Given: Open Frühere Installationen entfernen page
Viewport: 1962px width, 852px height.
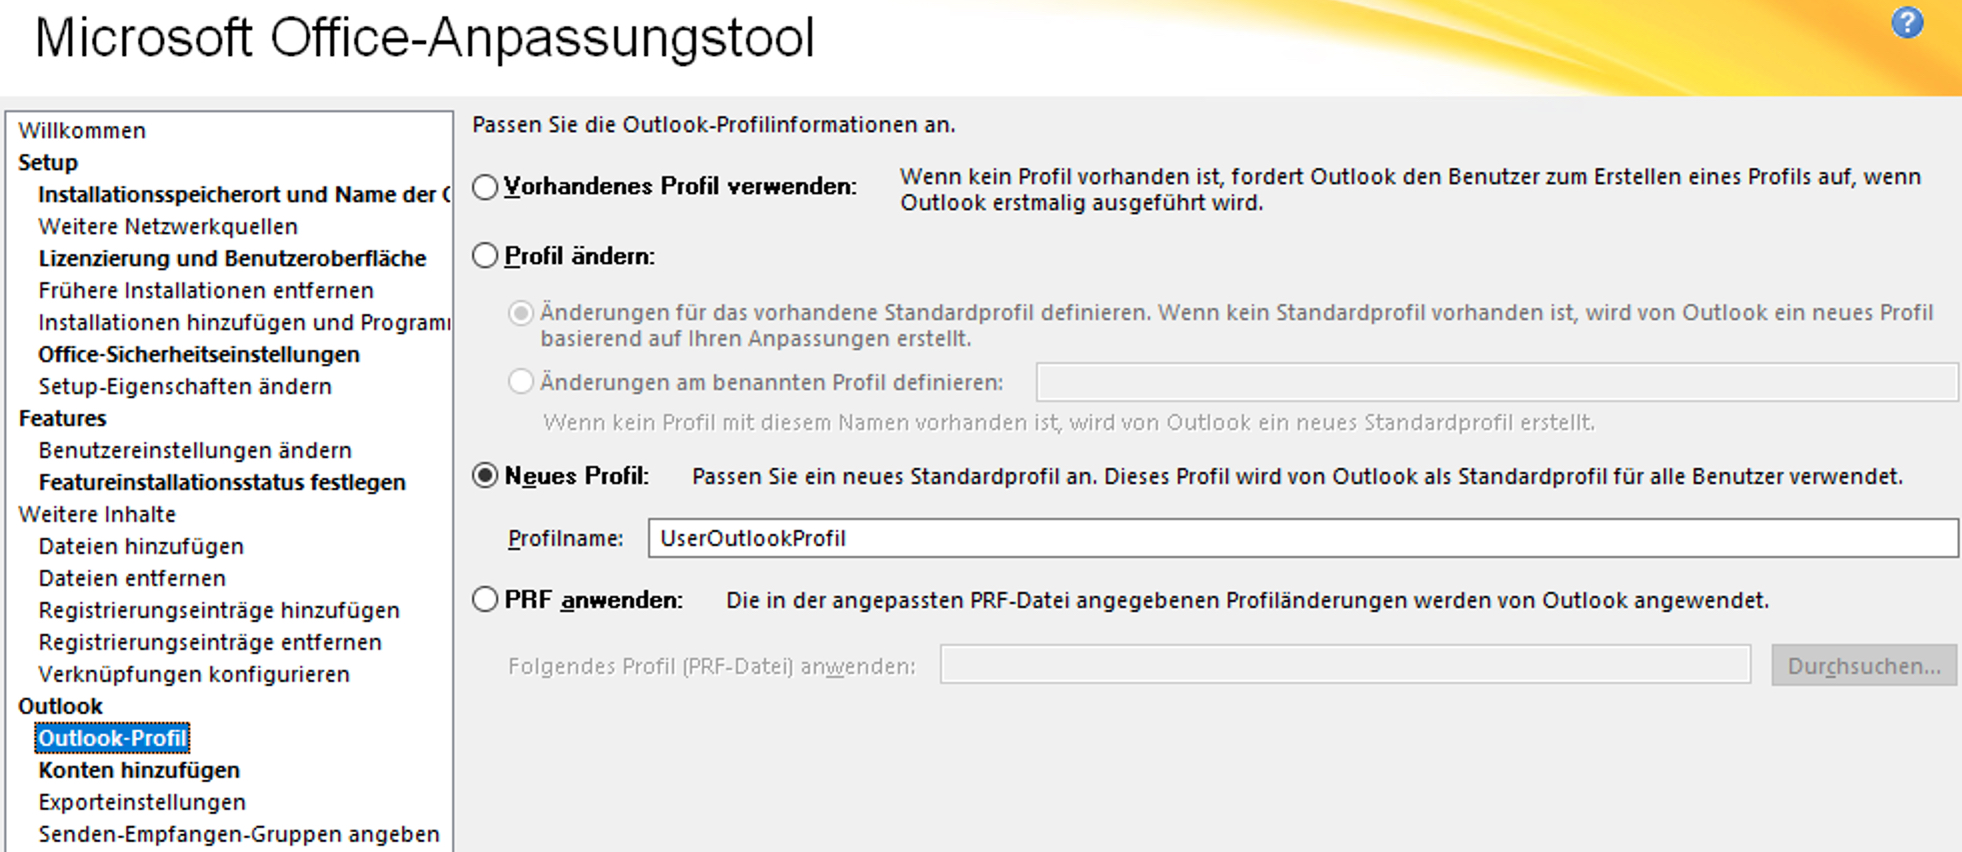Looking at the screenshot, I should click(206, 291).
